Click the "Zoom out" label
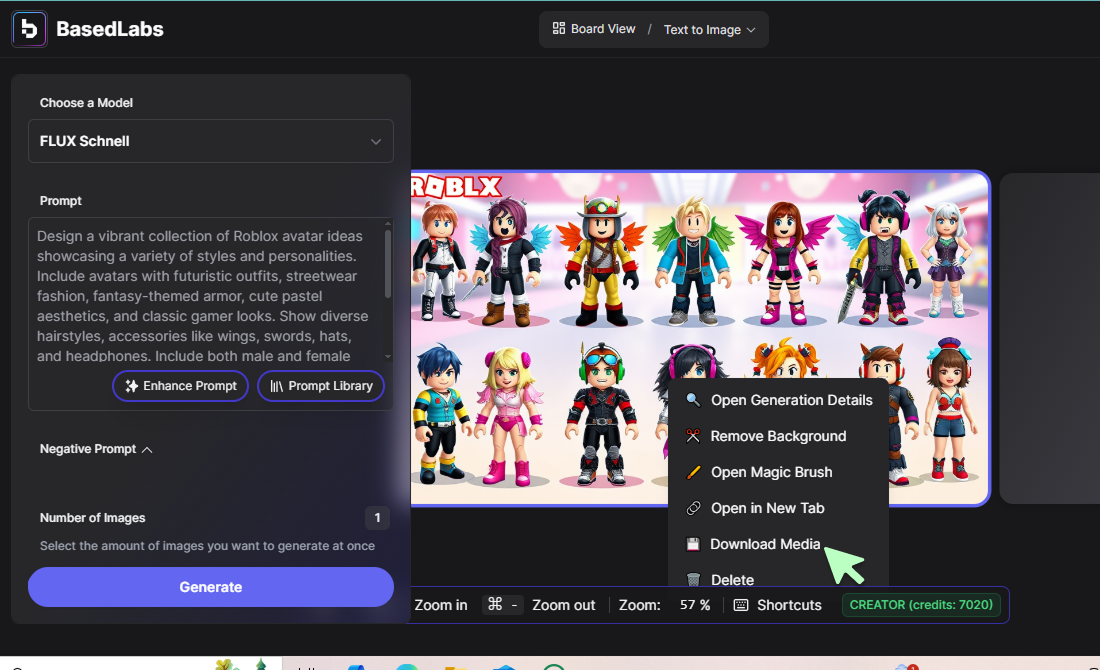 click(x=563, y=605)
